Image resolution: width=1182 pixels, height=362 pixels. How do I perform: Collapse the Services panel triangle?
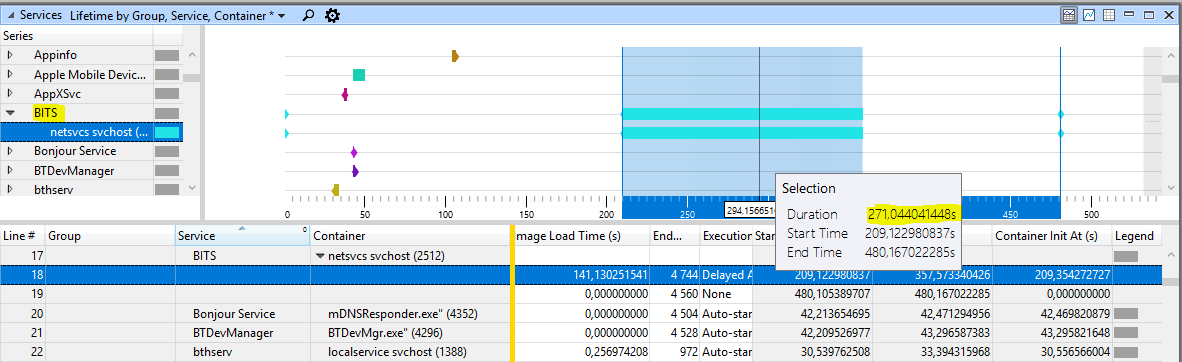pyautogui.click(x=10, y=15)
